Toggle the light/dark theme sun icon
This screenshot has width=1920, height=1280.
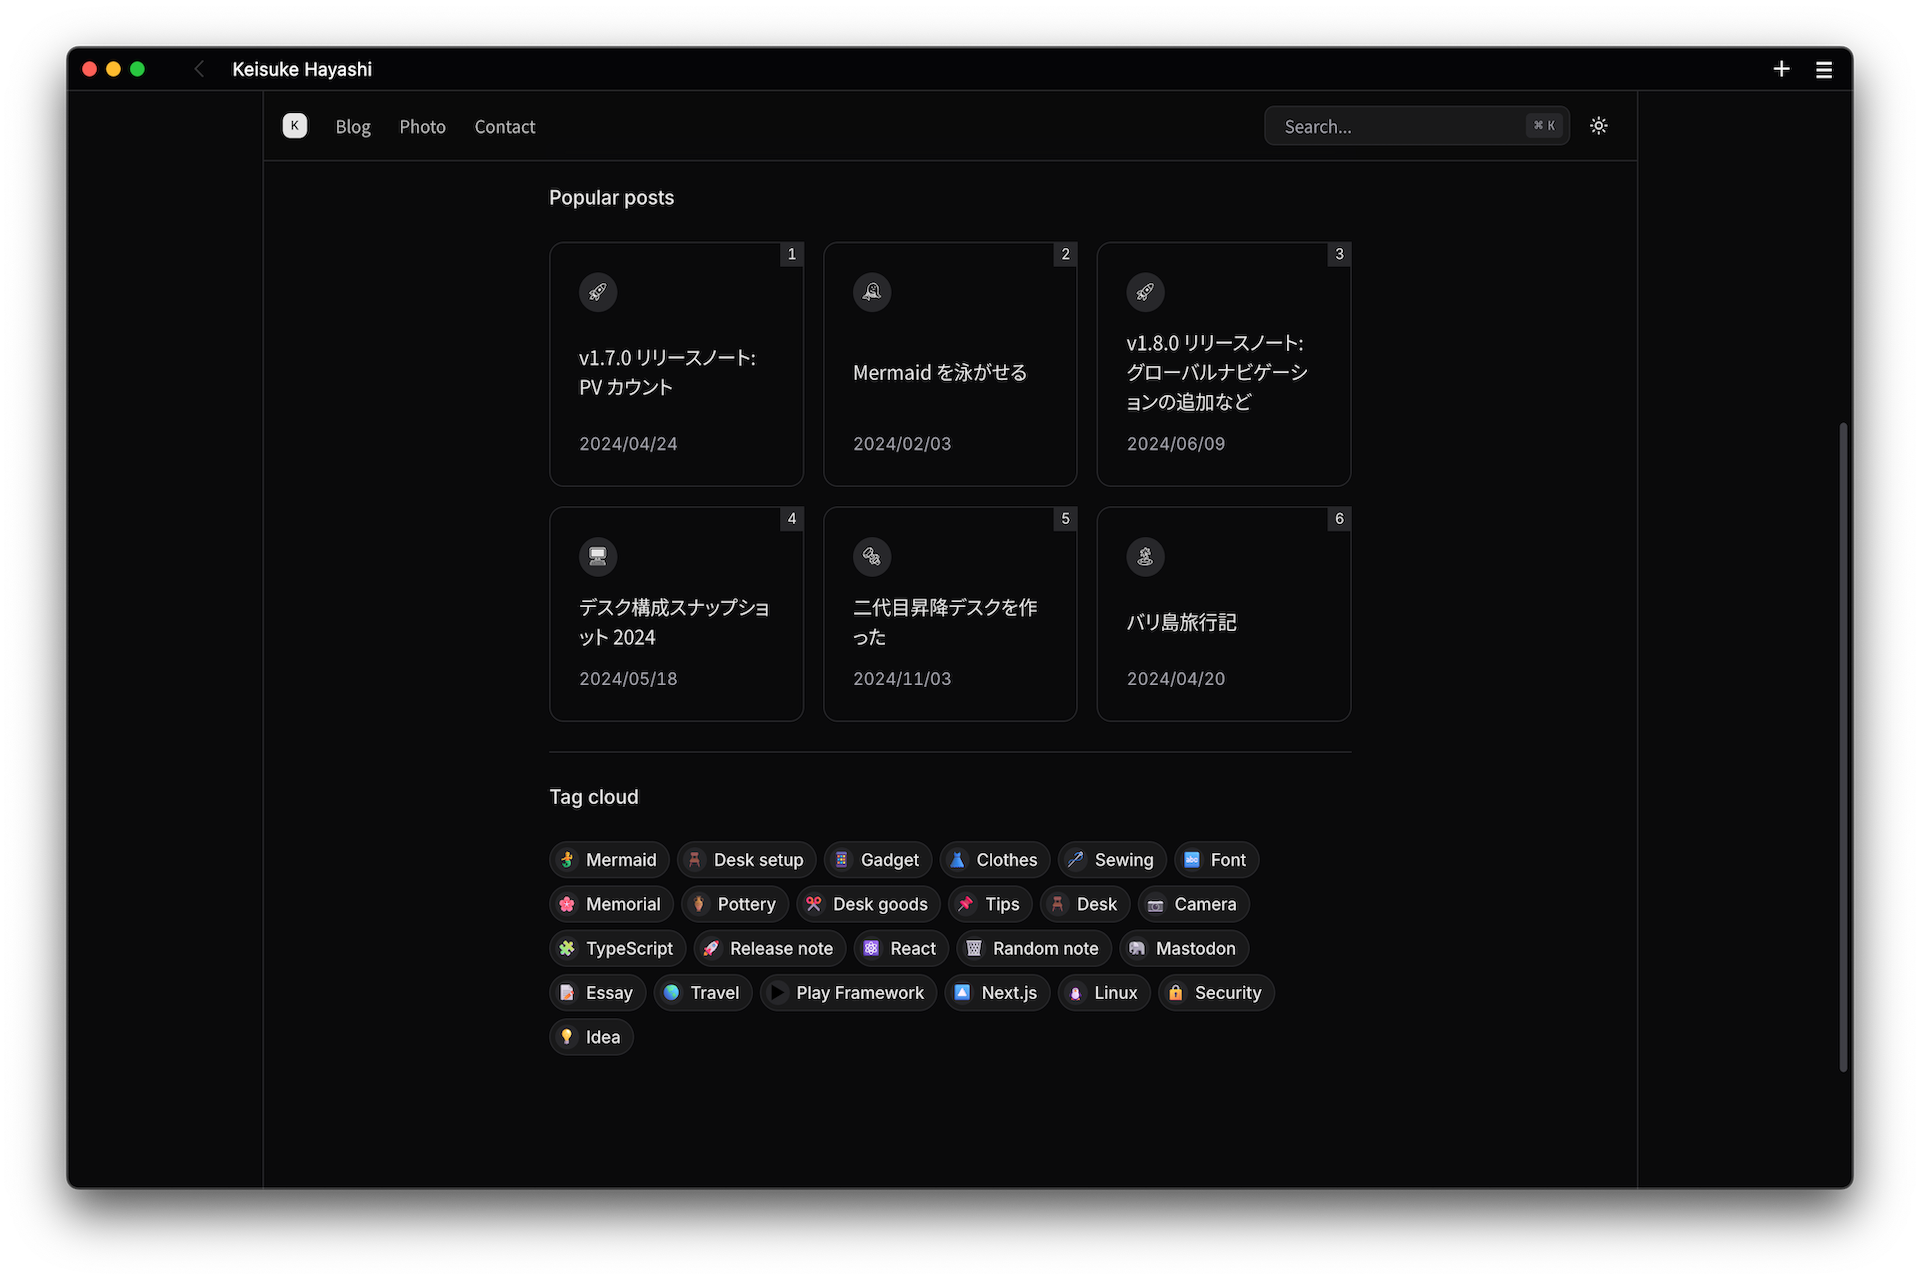(1598, 126)
